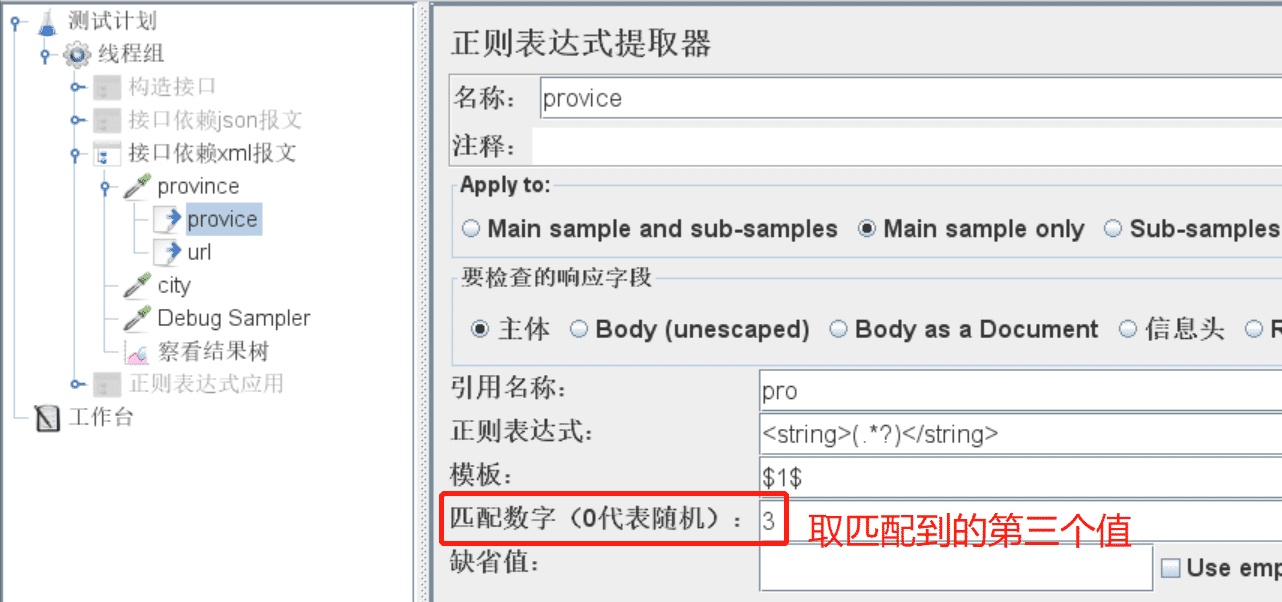Tick the Use empty default checkbox
Image resolution: width=1282 pixels, height=602 pixels.
coord(1171,568)
